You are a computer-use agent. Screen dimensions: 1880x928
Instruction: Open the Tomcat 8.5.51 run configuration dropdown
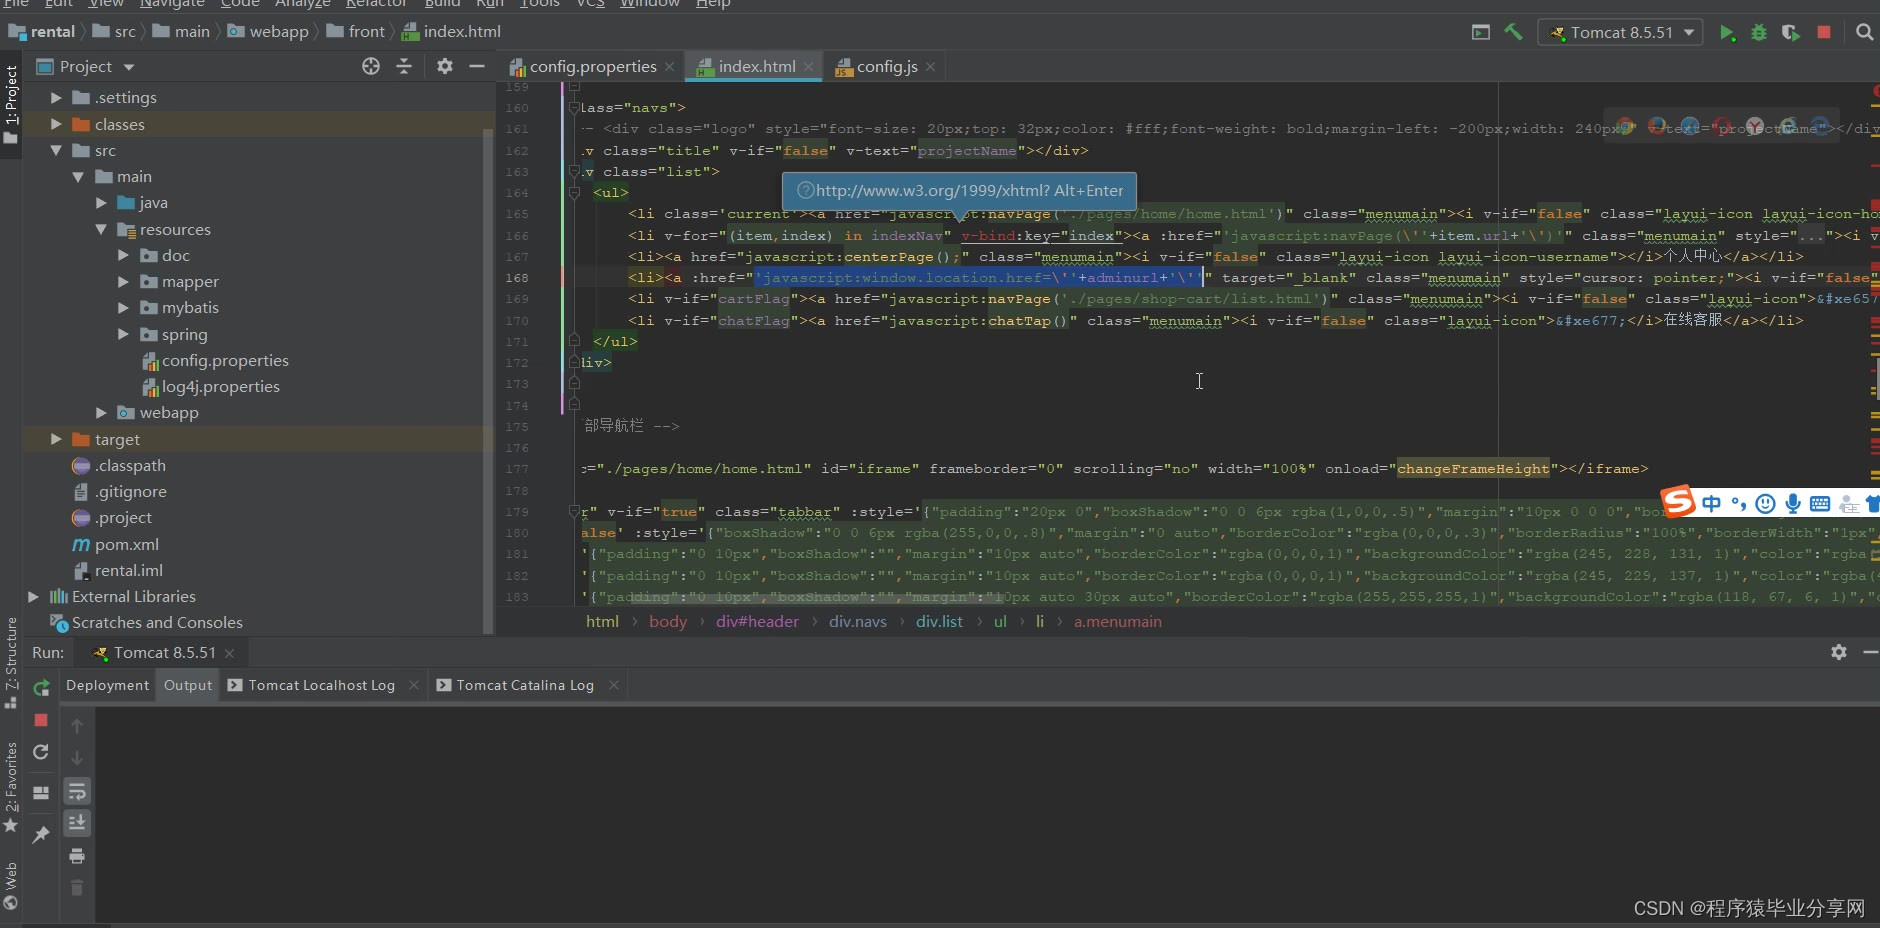(x=1620, y=32)
